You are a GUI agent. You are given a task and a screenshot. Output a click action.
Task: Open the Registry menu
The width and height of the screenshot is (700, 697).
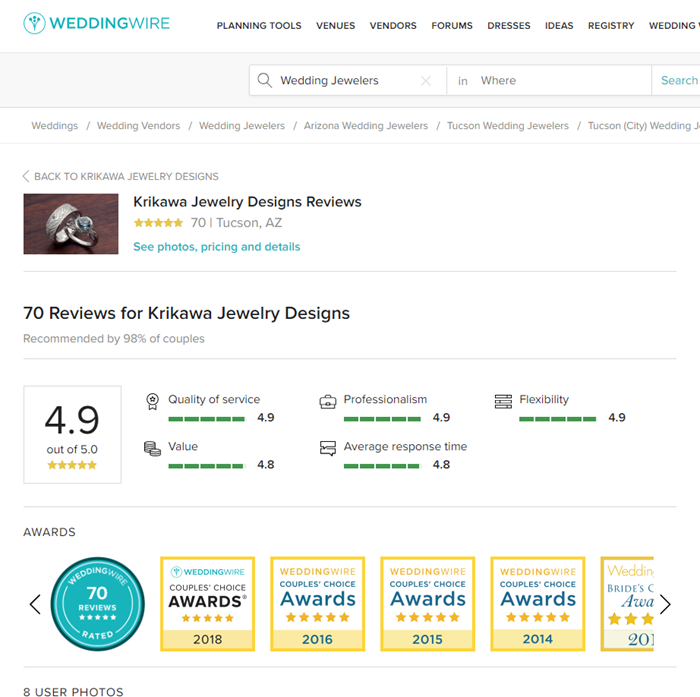click(x=611, y=25)
